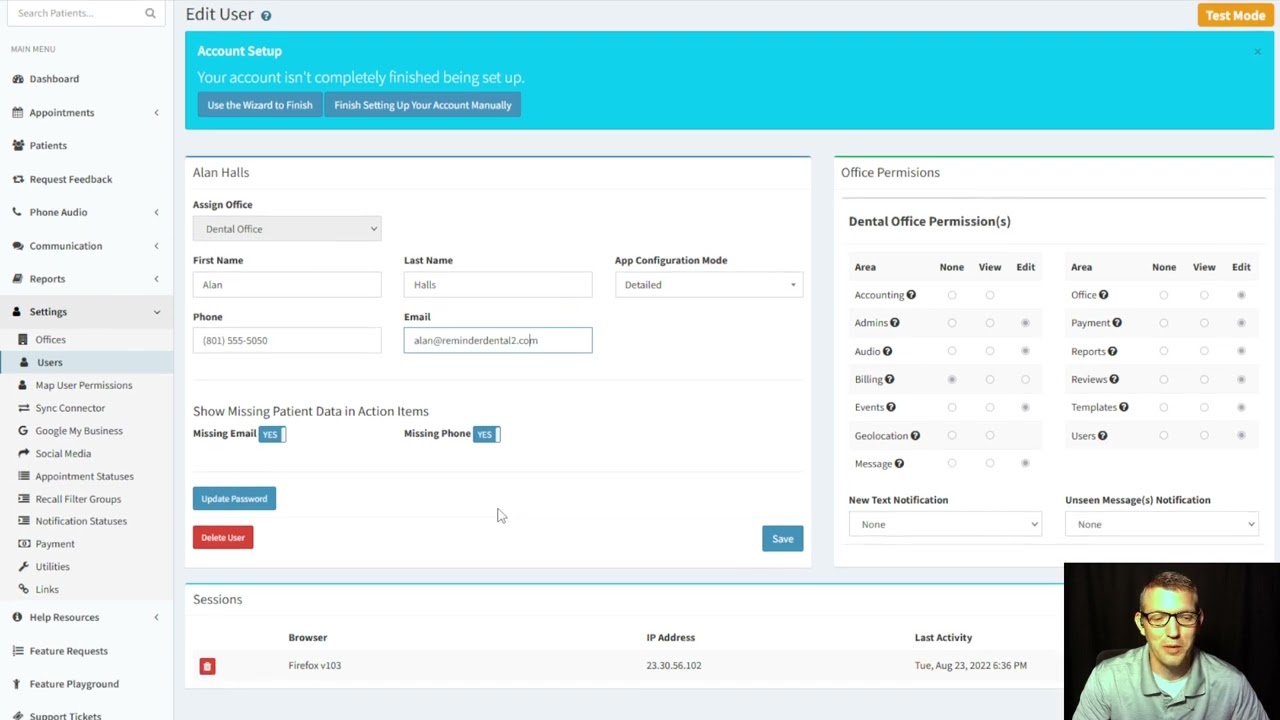
Task: Click the Geolocation help question icon
Action: point(915,436)
